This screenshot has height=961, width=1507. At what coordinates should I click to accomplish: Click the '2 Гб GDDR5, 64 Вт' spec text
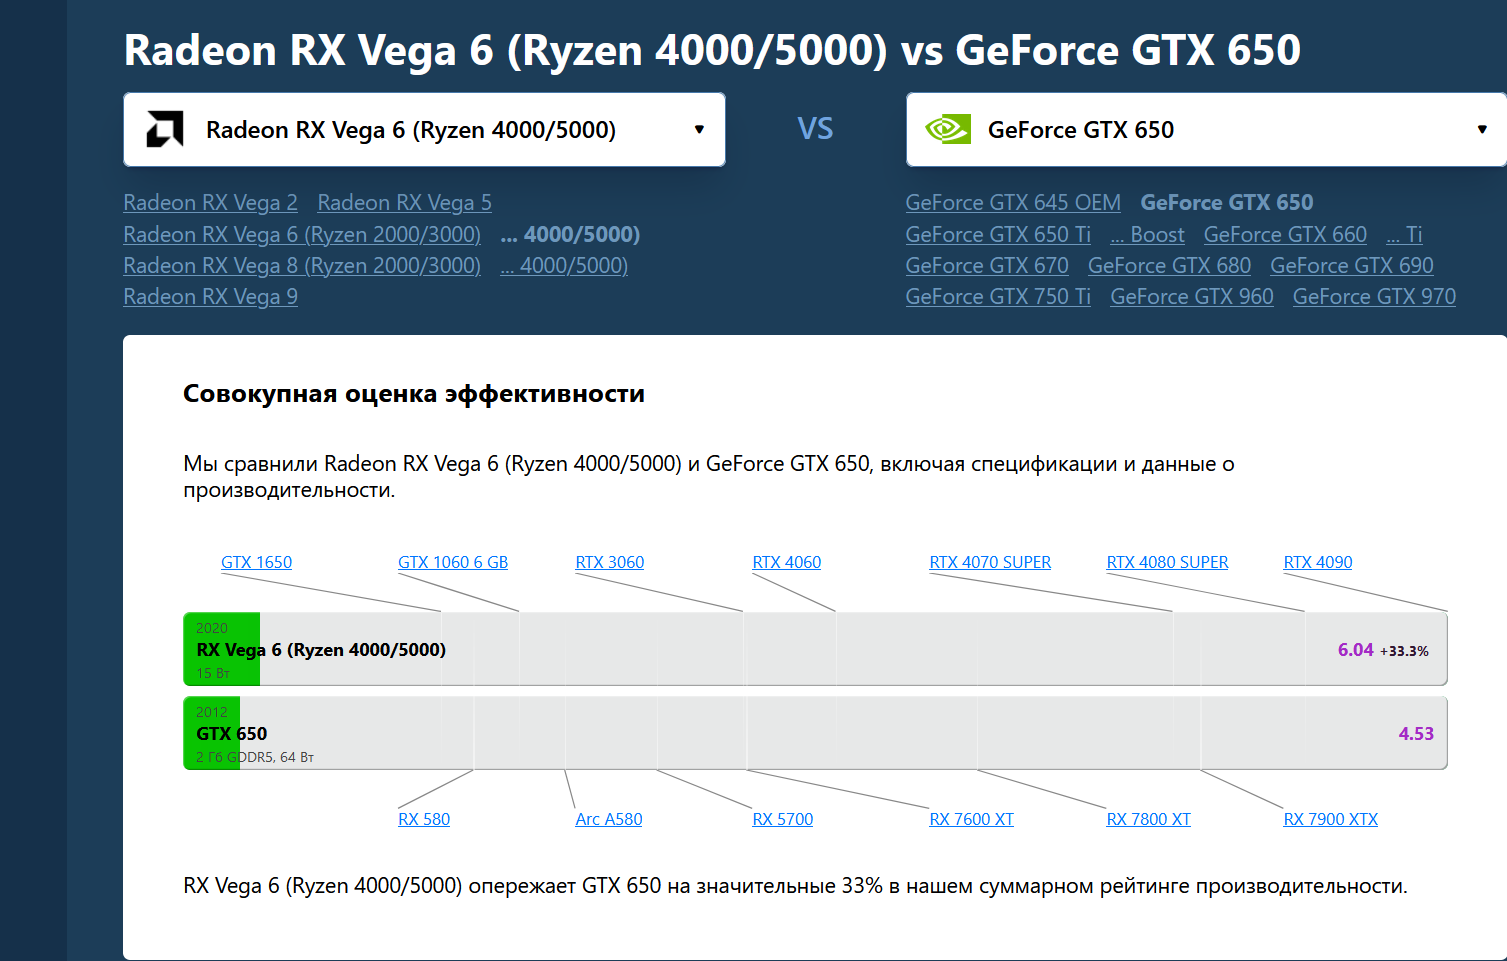(255, 757)
